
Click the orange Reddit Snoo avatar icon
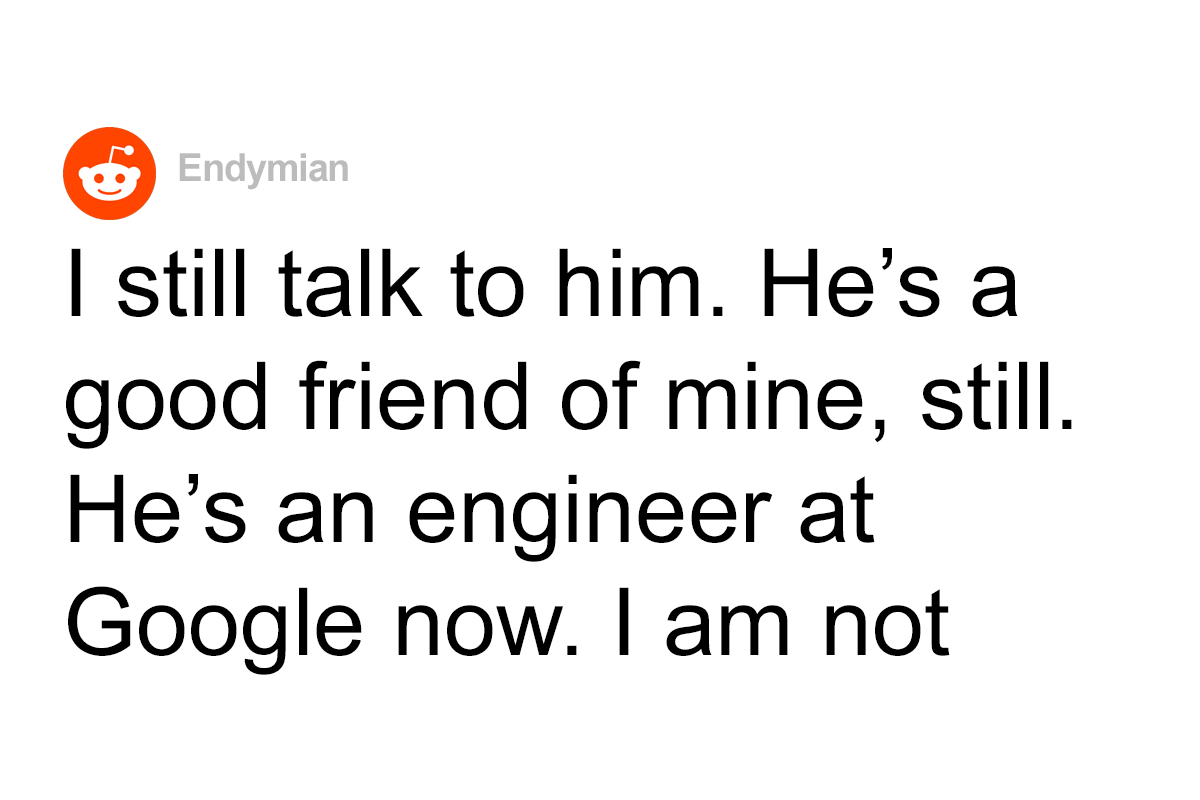pos(110,173)
